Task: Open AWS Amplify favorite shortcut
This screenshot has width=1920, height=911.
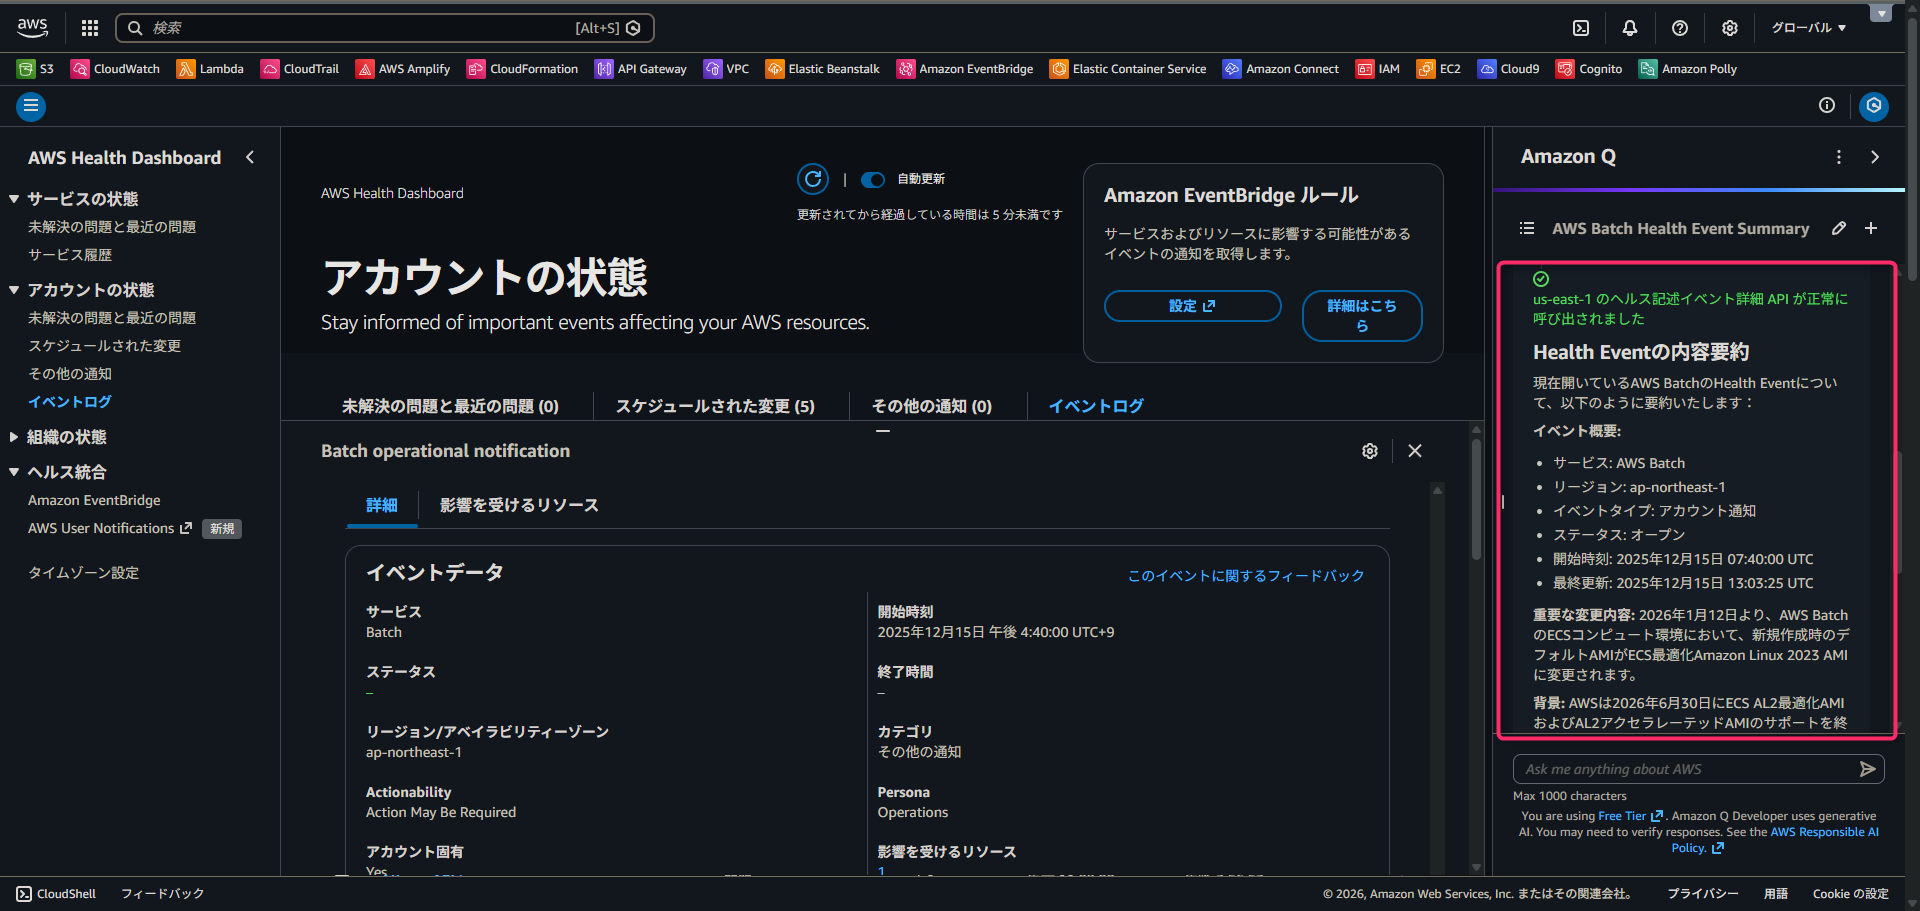Action: coord(403,69)
